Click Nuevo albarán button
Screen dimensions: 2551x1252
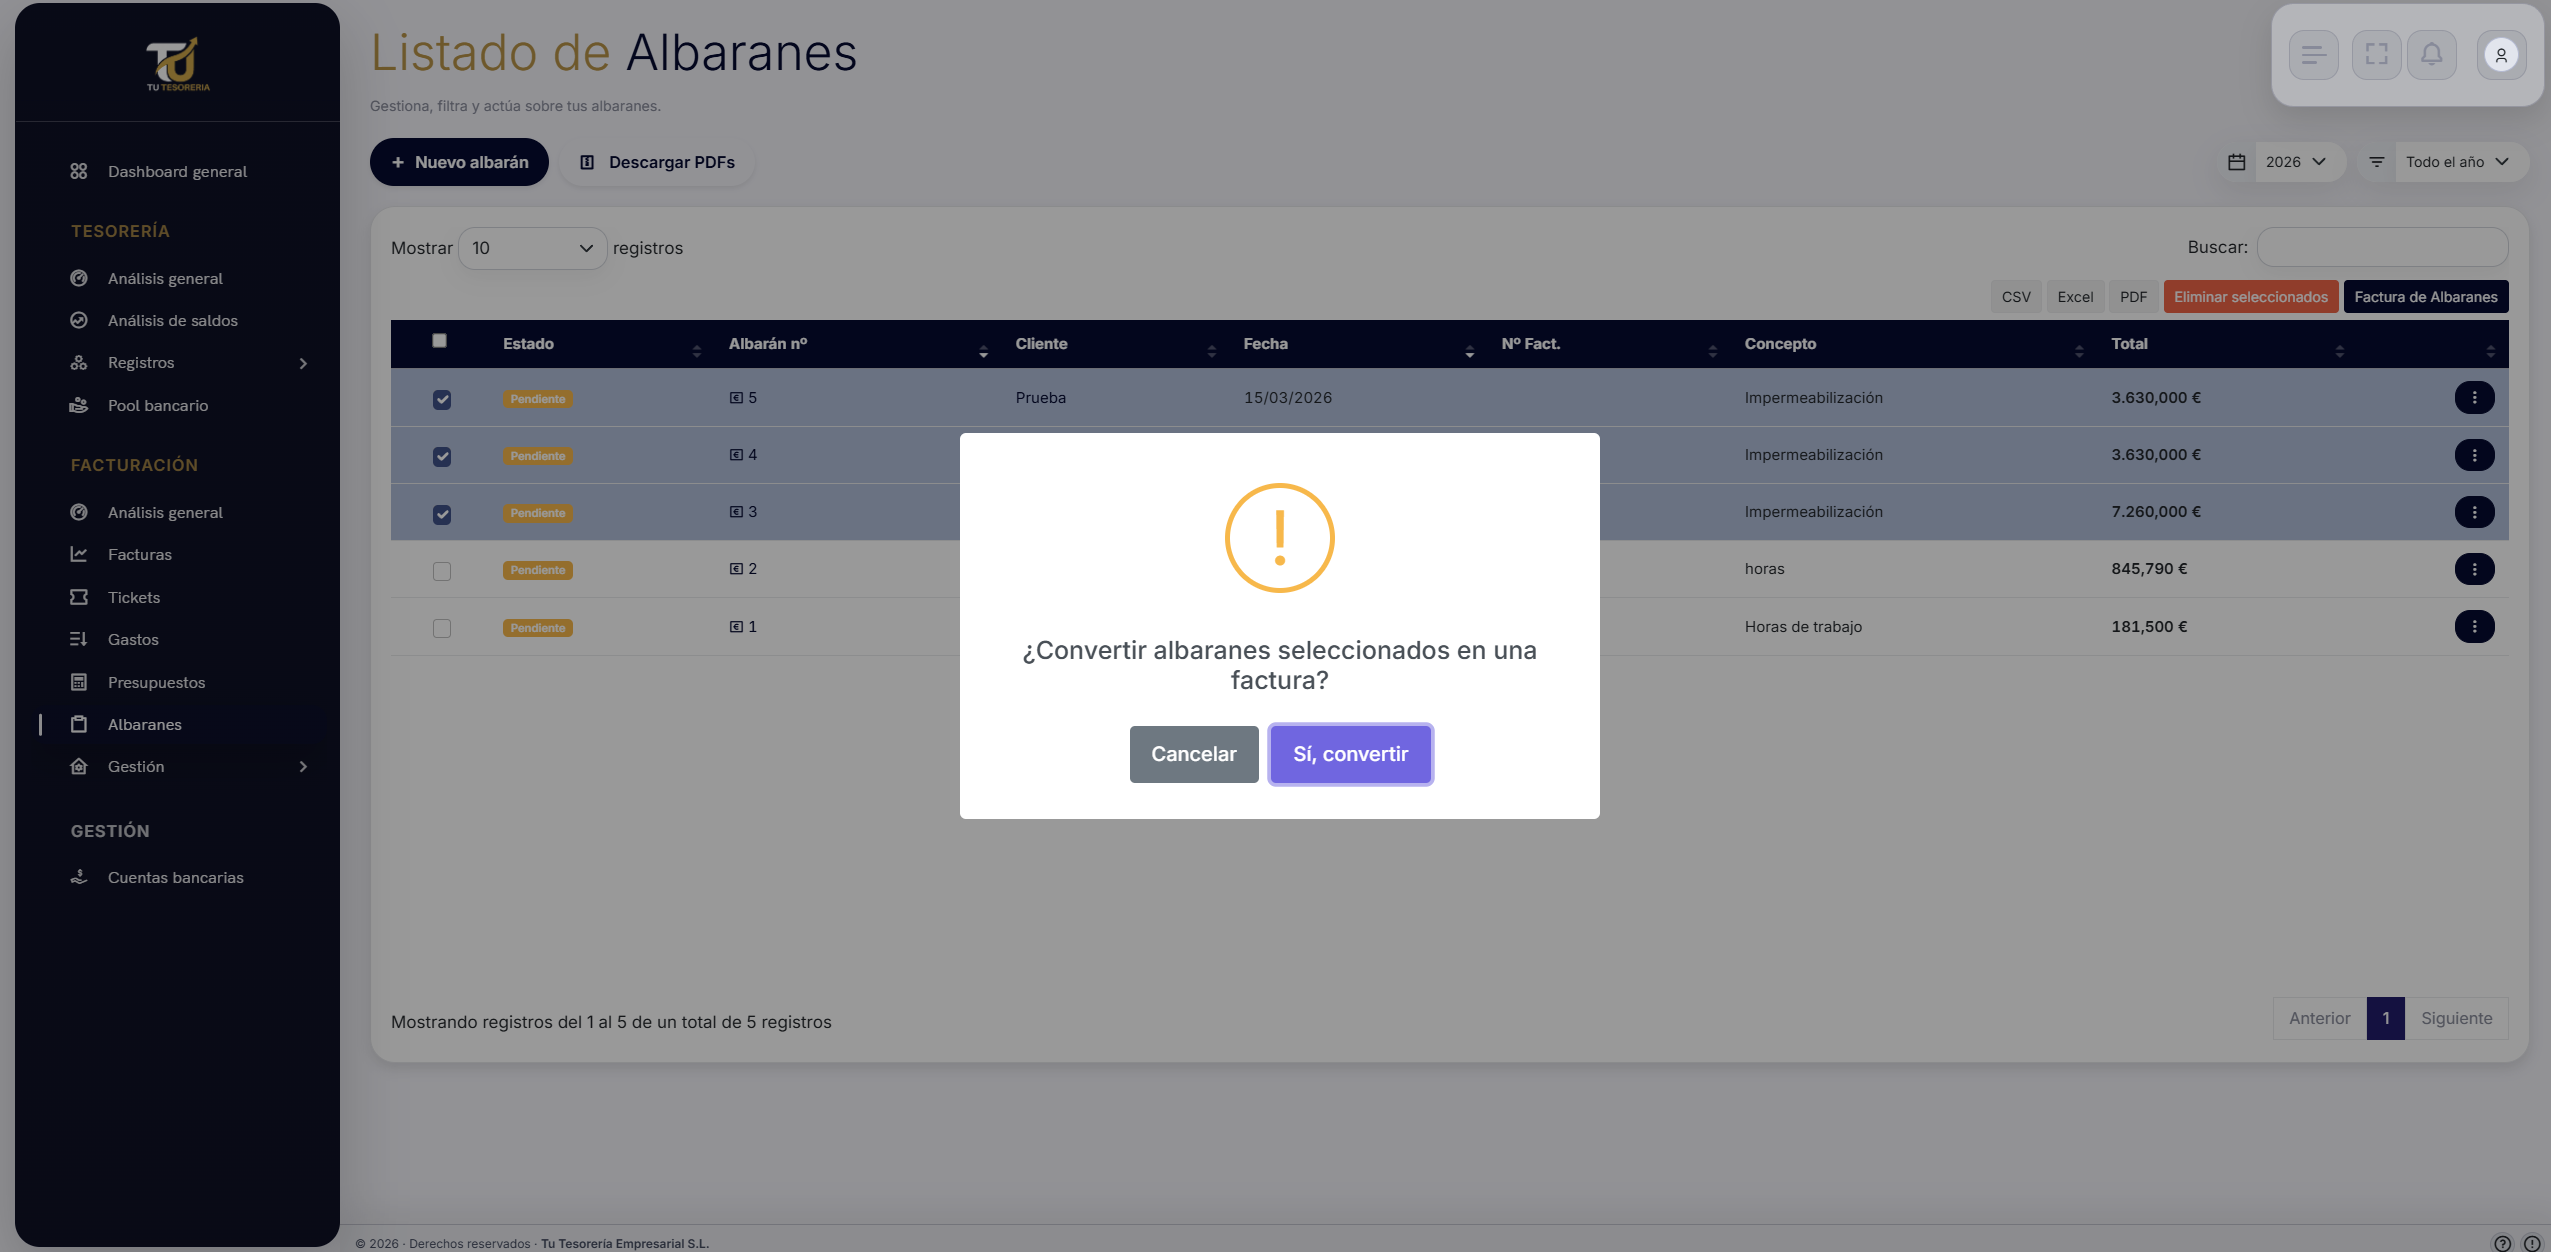point(459,162)
